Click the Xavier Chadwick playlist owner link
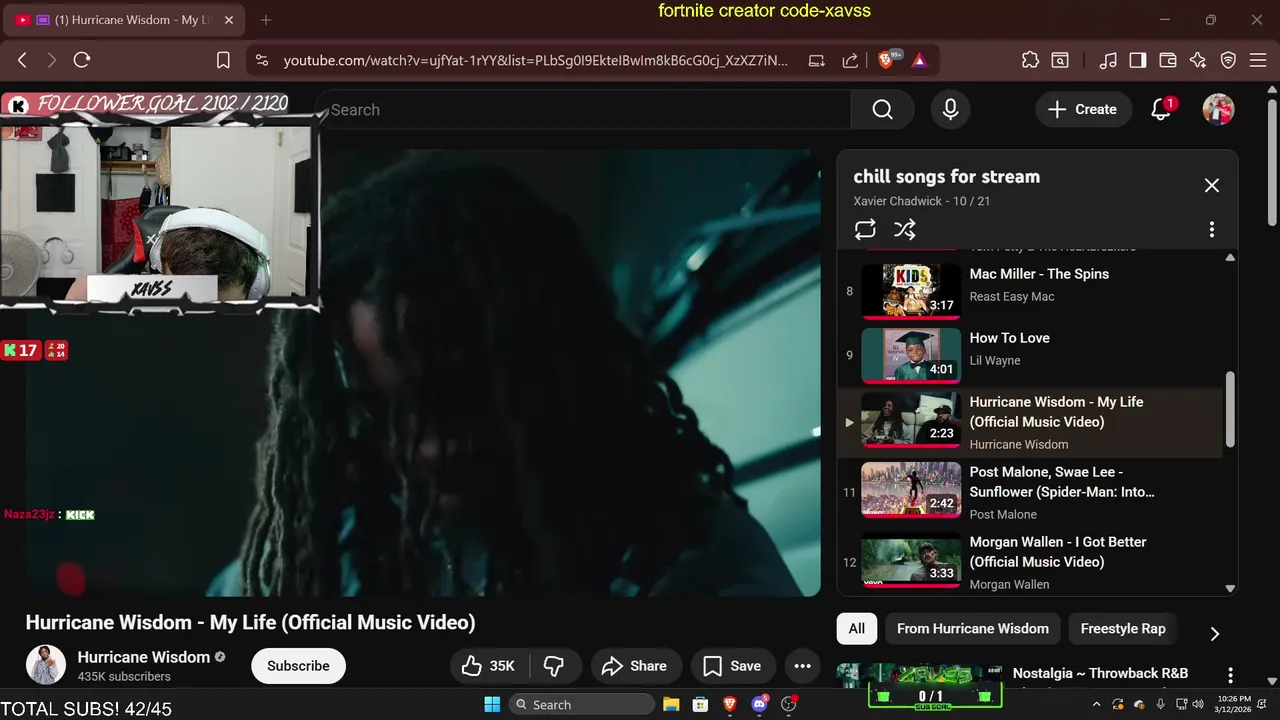This screenshot has width=1280, height=720. 897,201
